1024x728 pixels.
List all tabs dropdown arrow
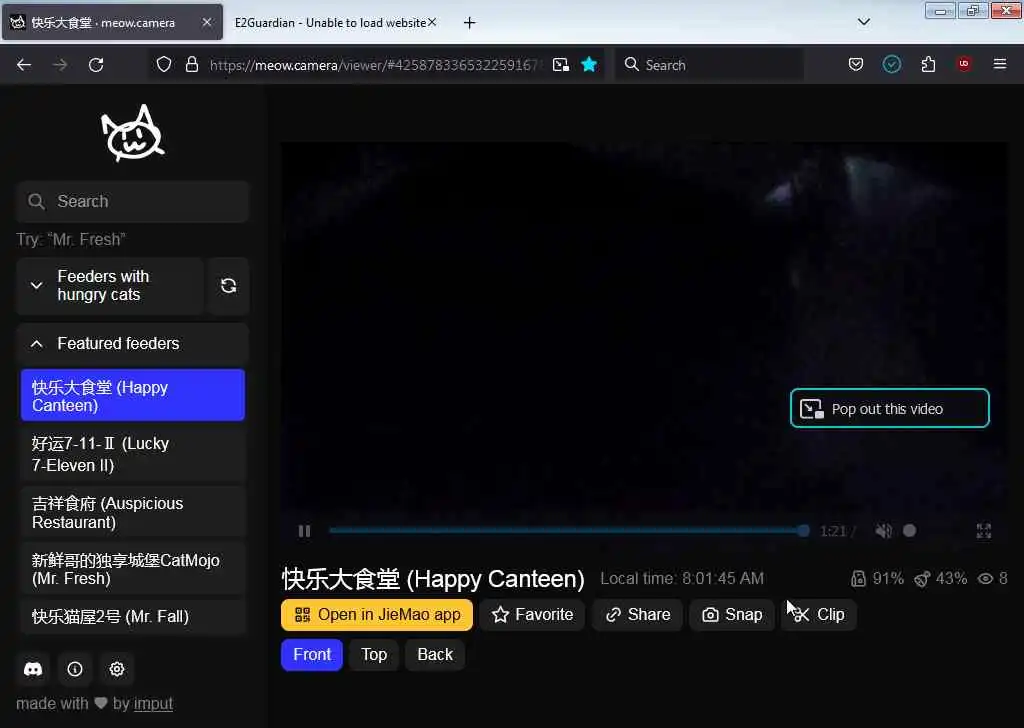pos(863,22)
